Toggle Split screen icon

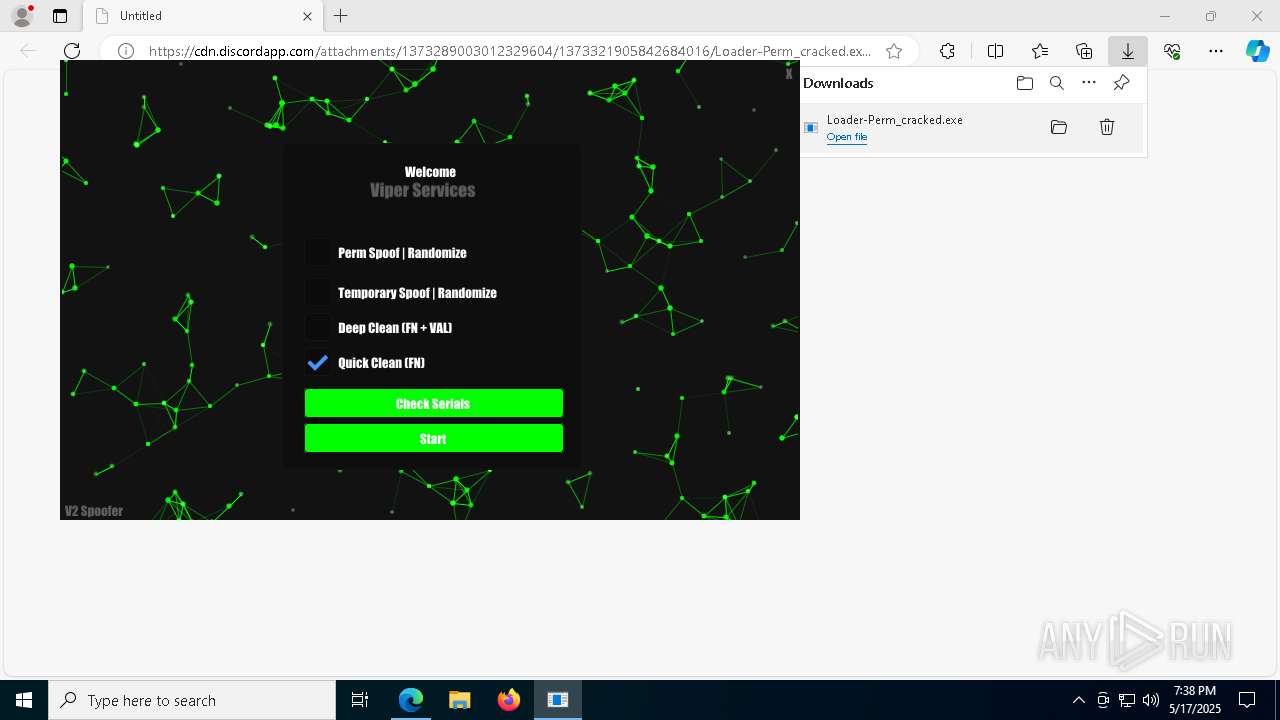coord(996,51)
